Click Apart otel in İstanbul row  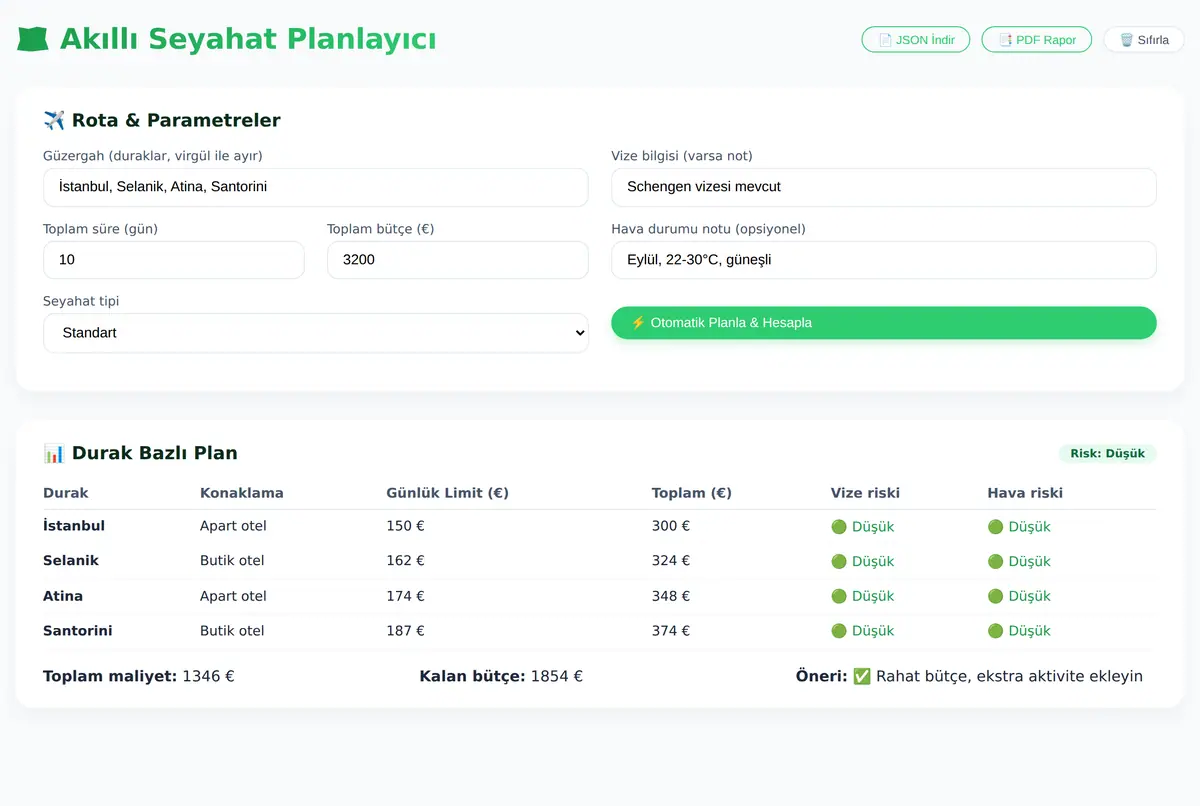(233, 526)
